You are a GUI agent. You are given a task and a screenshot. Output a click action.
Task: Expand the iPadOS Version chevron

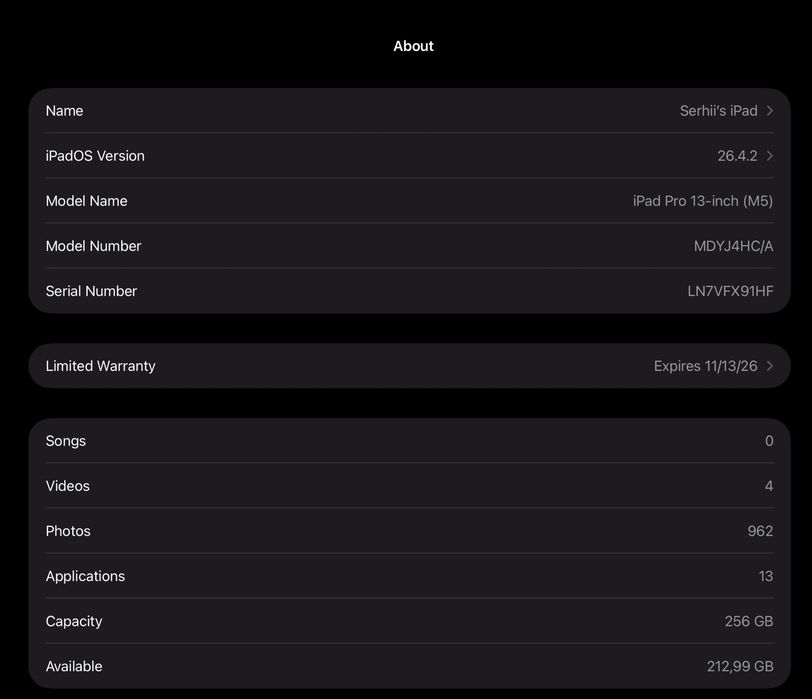click(x=770, y=156)
